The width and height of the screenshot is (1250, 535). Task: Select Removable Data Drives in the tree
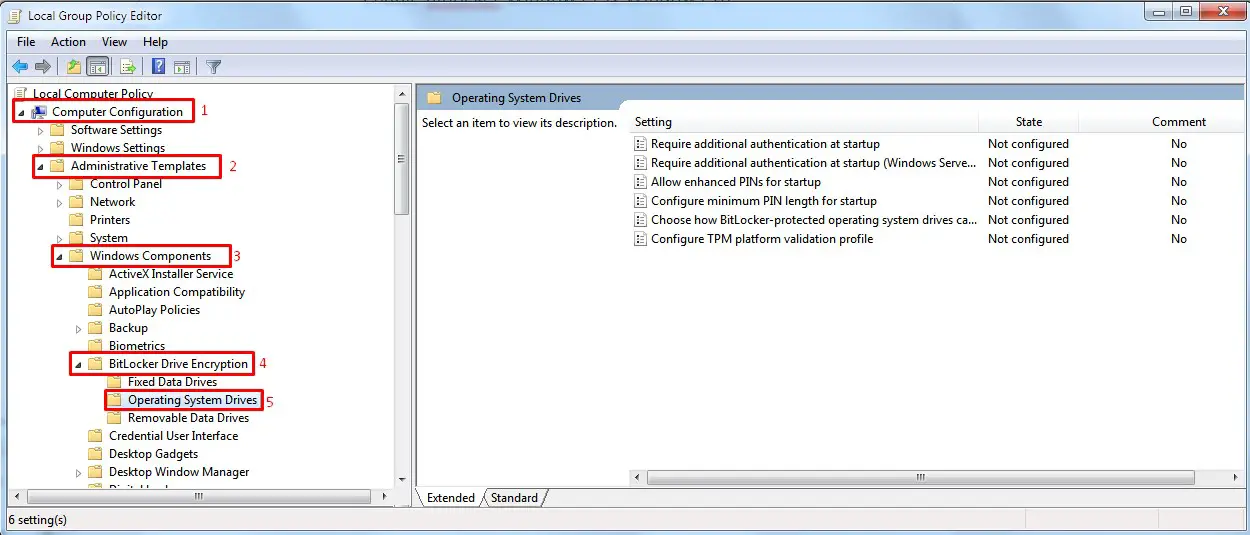(188, 418)
